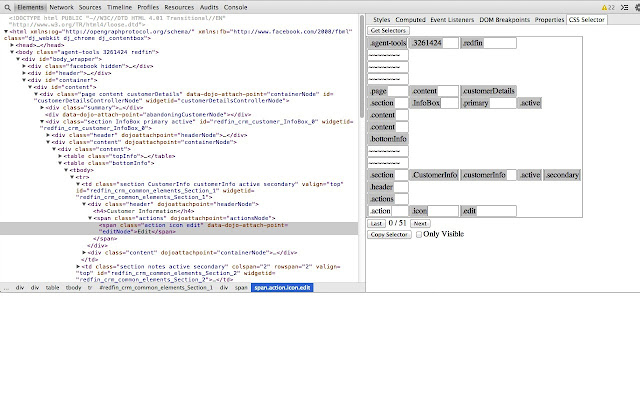Switch to the Sources panel
The width and height of the screenshot is (640, 400).
pyautogui.click(x=90, y=7)
